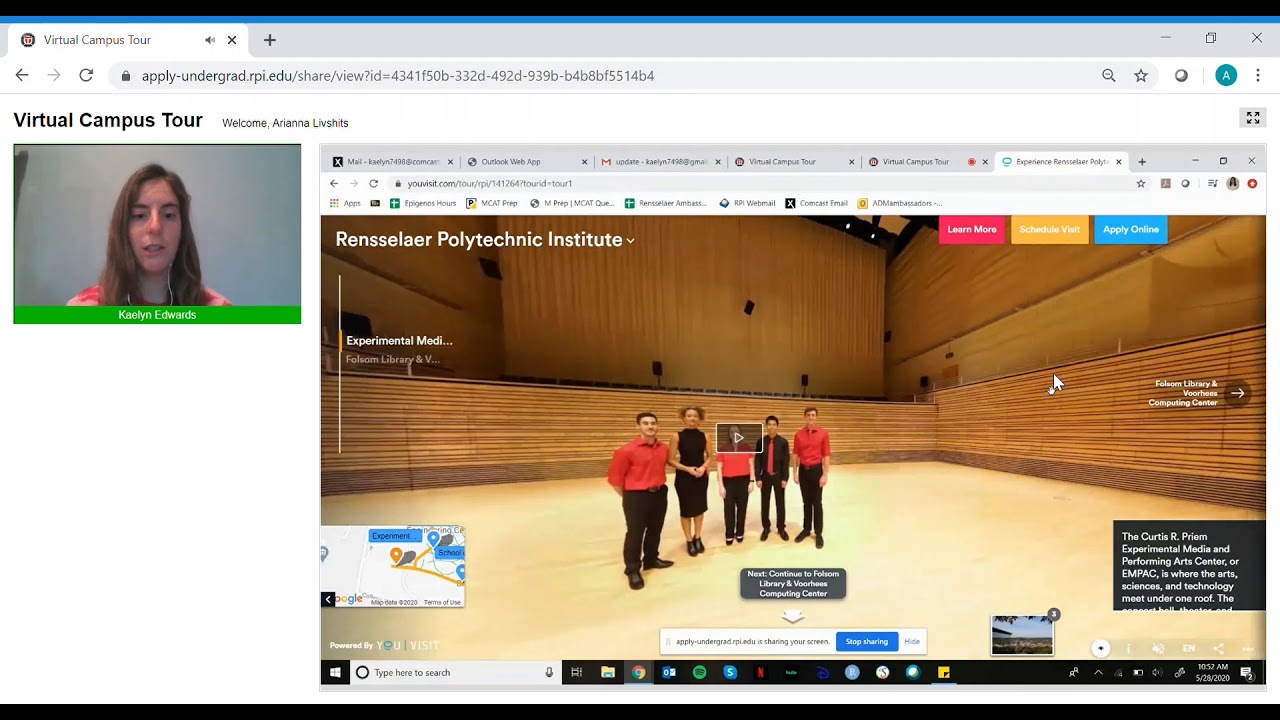Go back in the shared browser
The height and width of the screenshot is (720, 1280).
tap(334, 183)
